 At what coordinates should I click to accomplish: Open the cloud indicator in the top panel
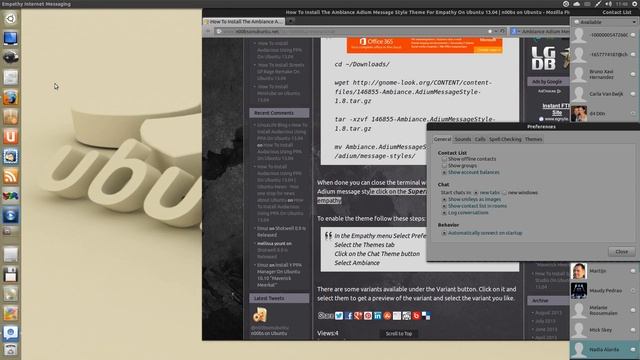(576, 4)
